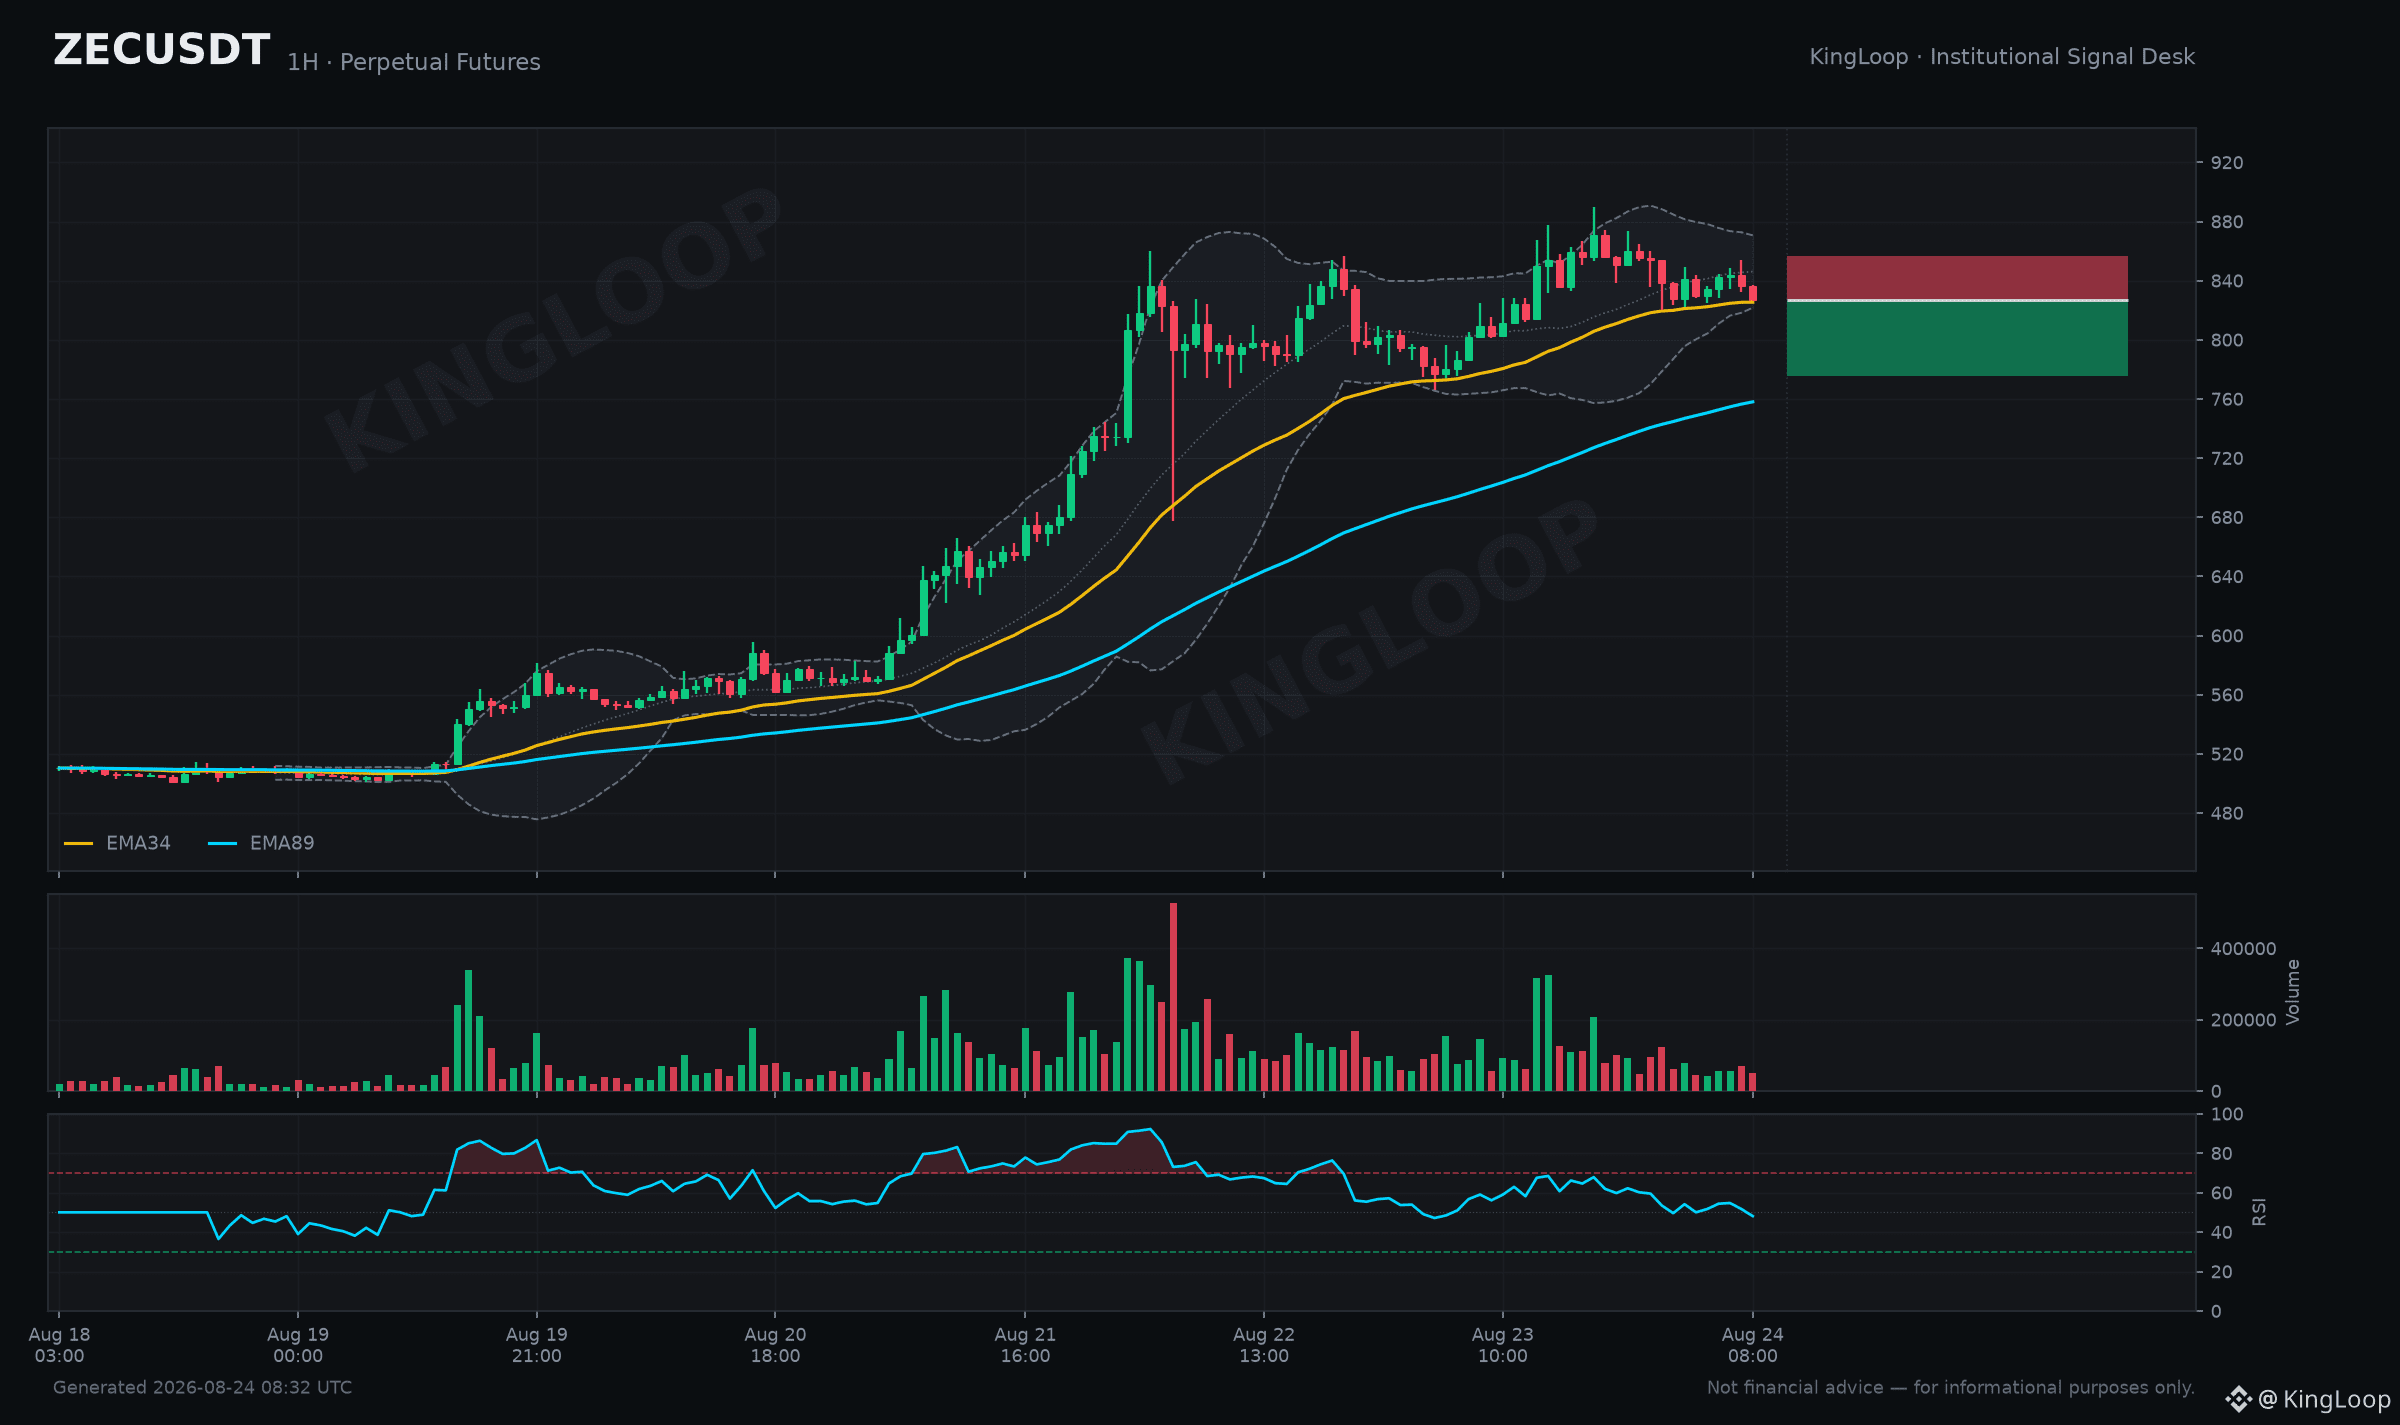Click the 'Aug 20 18:00' time label
The image size is (2400, 1425).
(775, 1345)
